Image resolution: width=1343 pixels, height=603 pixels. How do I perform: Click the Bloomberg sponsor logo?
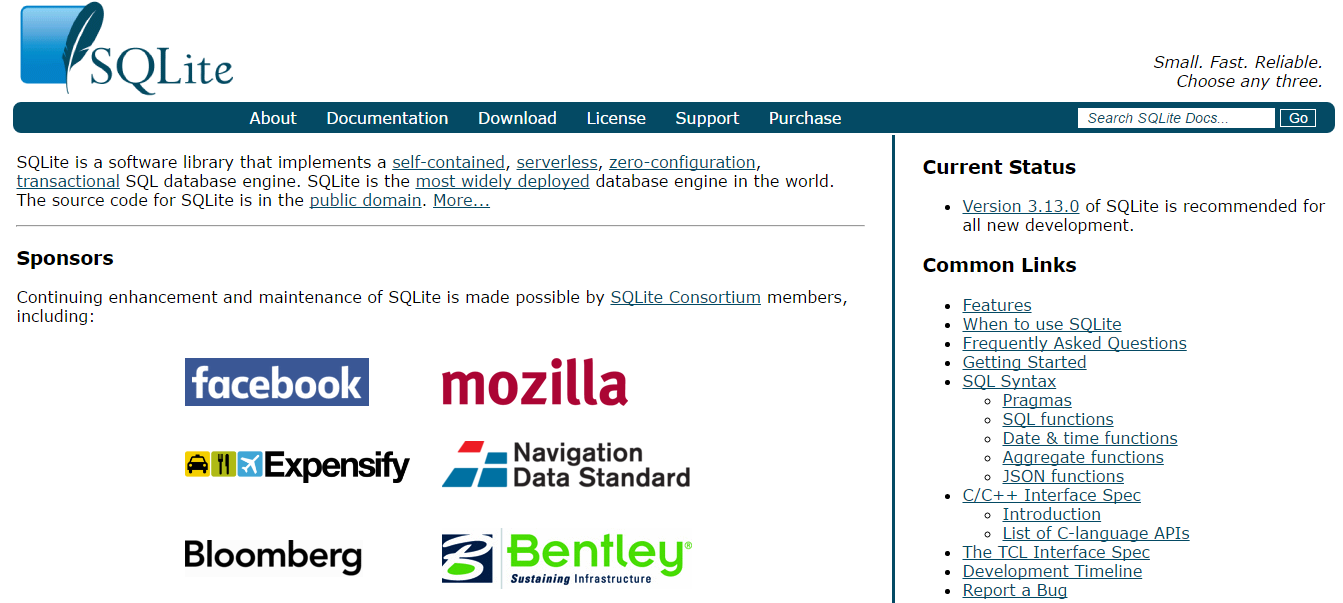[273, 557]
